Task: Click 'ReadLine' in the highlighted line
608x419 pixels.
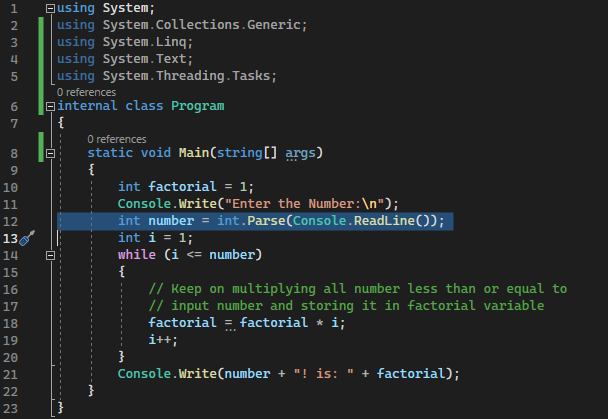Action: 384,221
